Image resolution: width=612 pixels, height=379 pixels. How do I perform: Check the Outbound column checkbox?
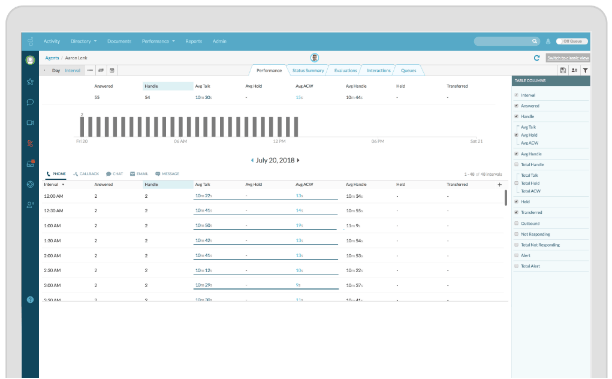pyautogui.click(x=516, y=223)
